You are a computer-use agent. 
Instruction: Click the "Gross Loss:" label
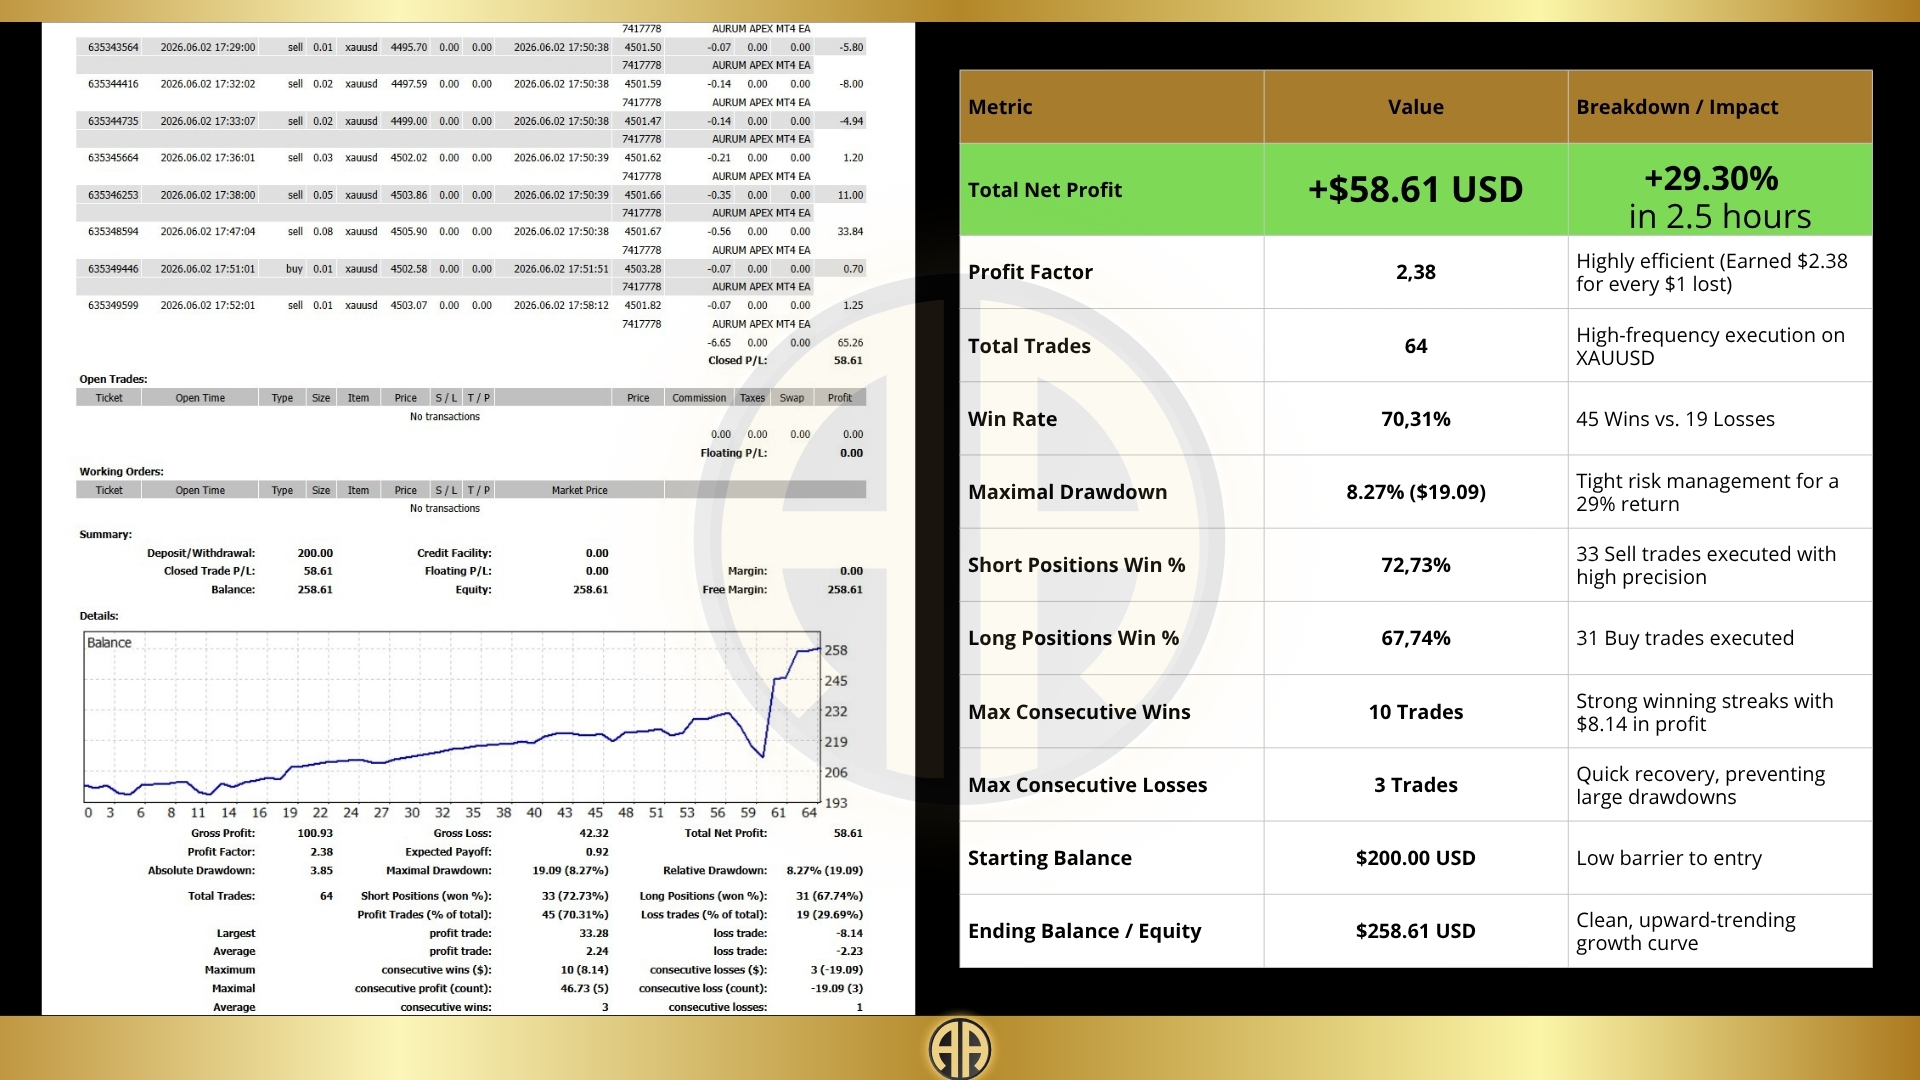pyautogui.click(x=462, y=833)
